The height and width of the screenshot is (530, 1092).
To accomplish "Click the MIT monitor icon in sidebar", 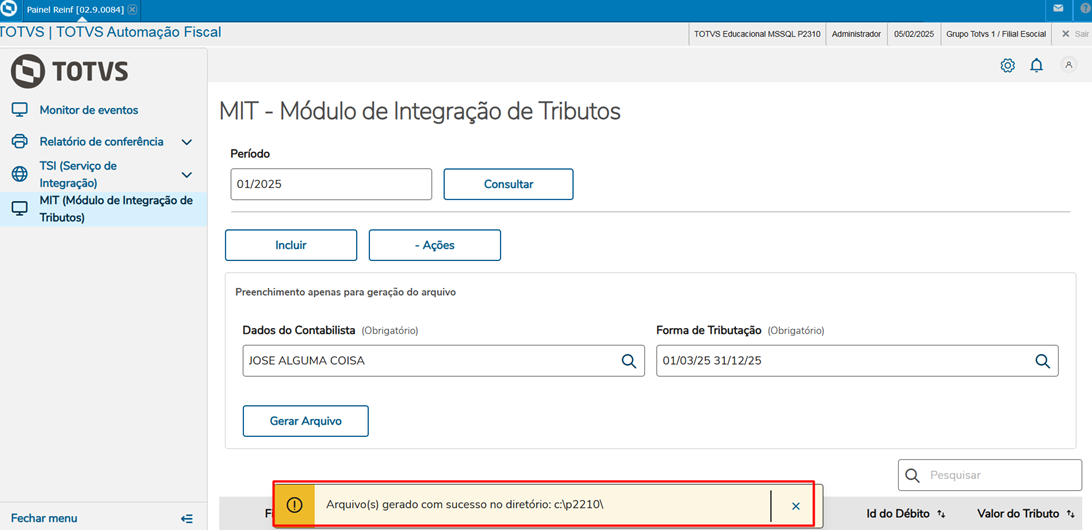I will tap(20, 208).
